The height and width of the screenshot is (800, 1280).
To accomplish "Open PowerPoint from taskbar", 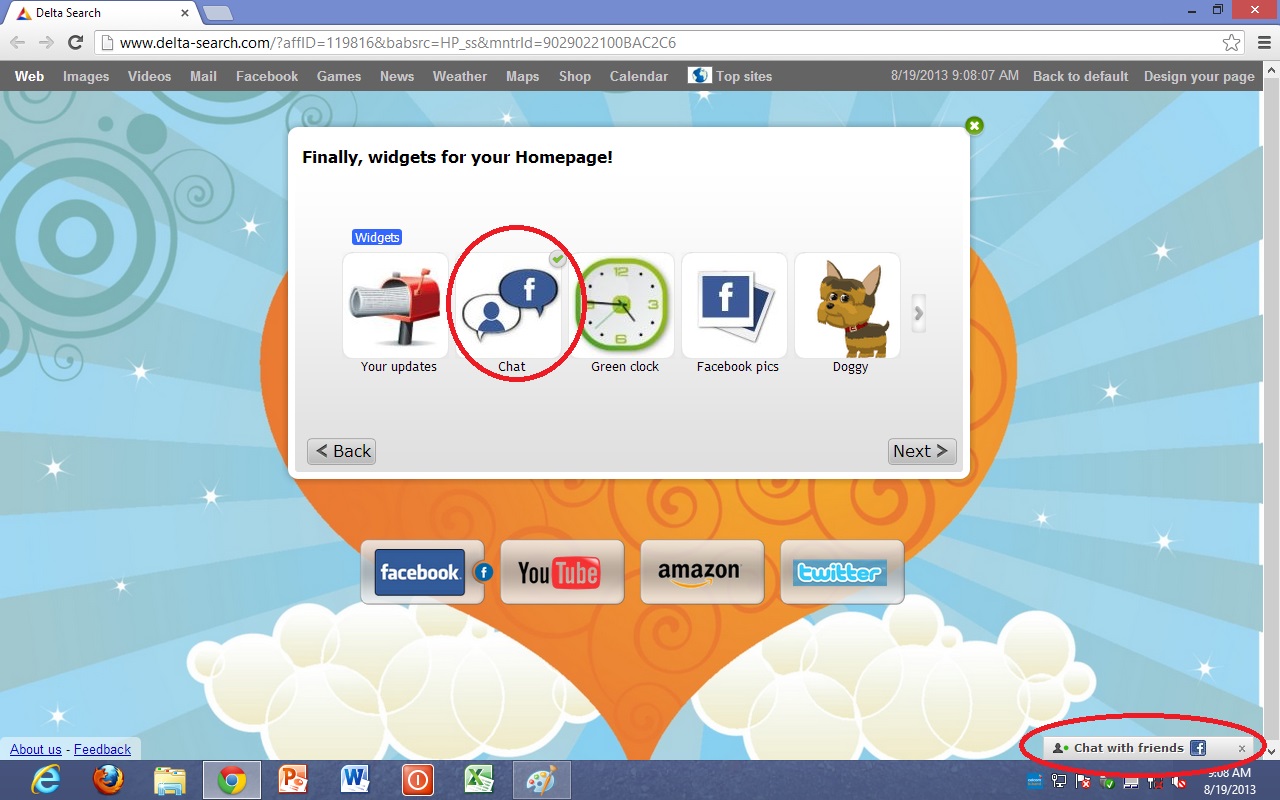I will click(294, 780).
